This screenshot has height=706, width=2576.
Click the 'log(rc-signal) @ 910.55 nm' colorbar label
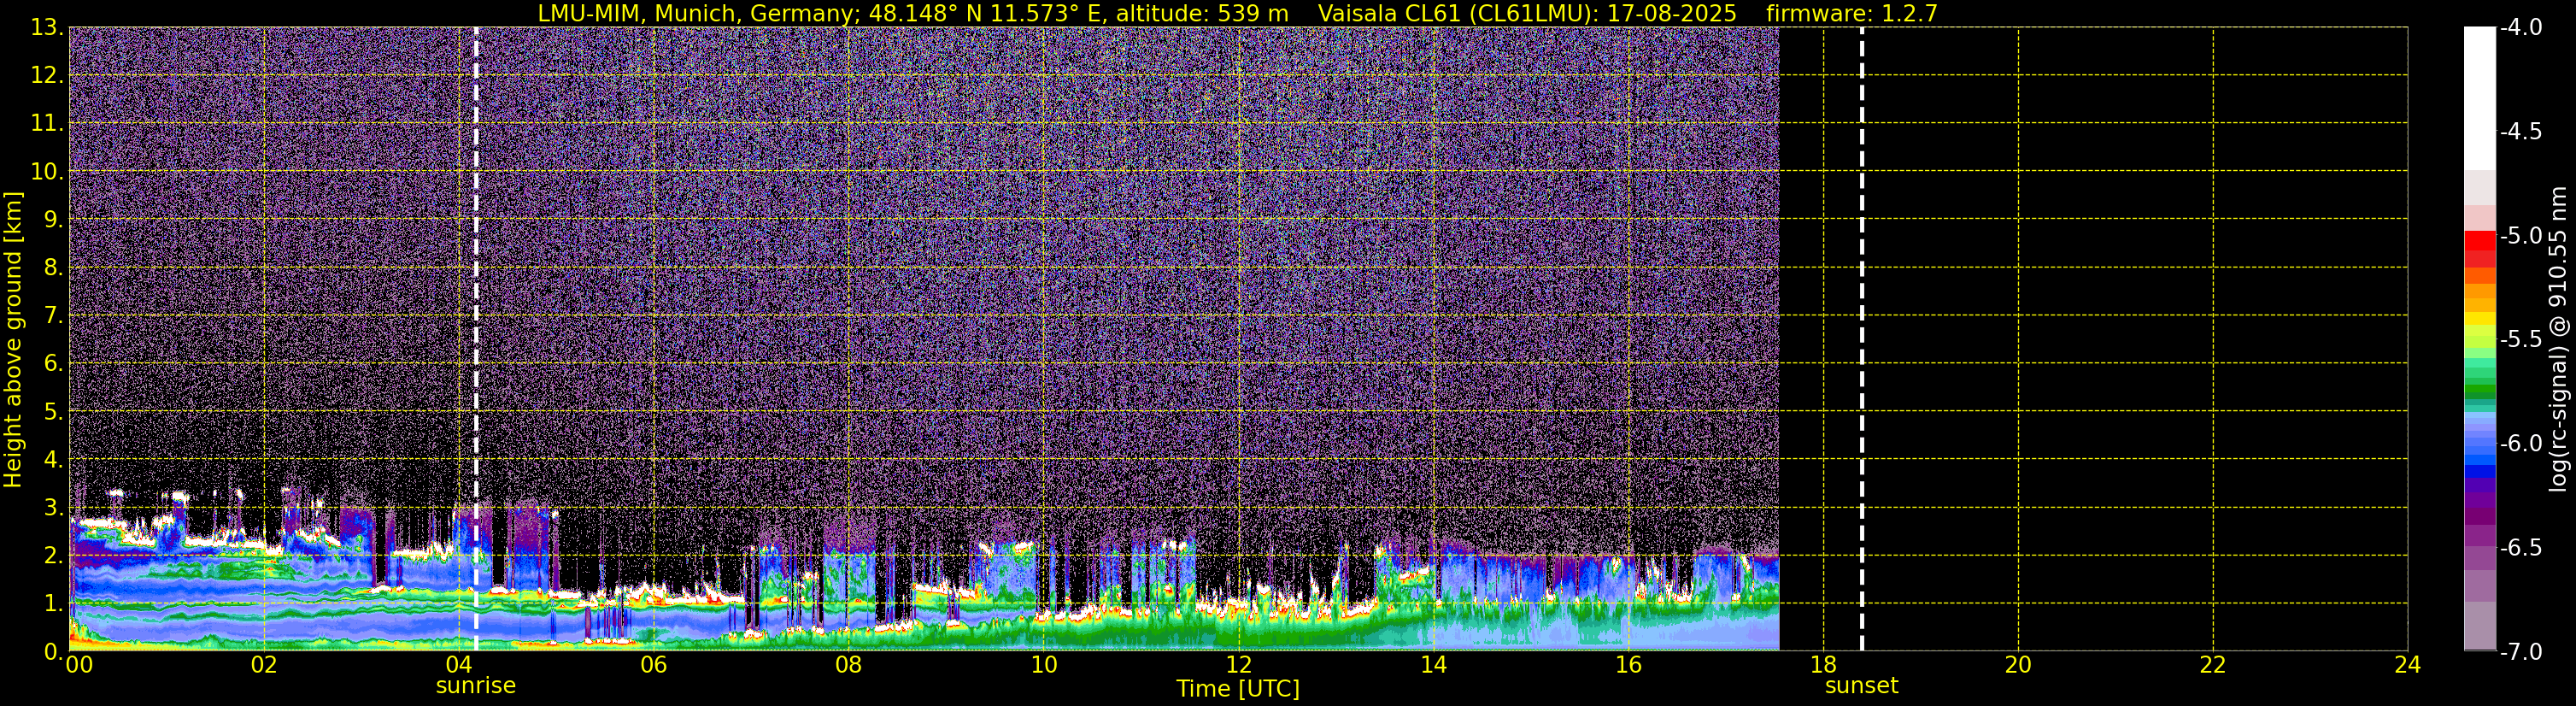click(x=2559, y=339)
